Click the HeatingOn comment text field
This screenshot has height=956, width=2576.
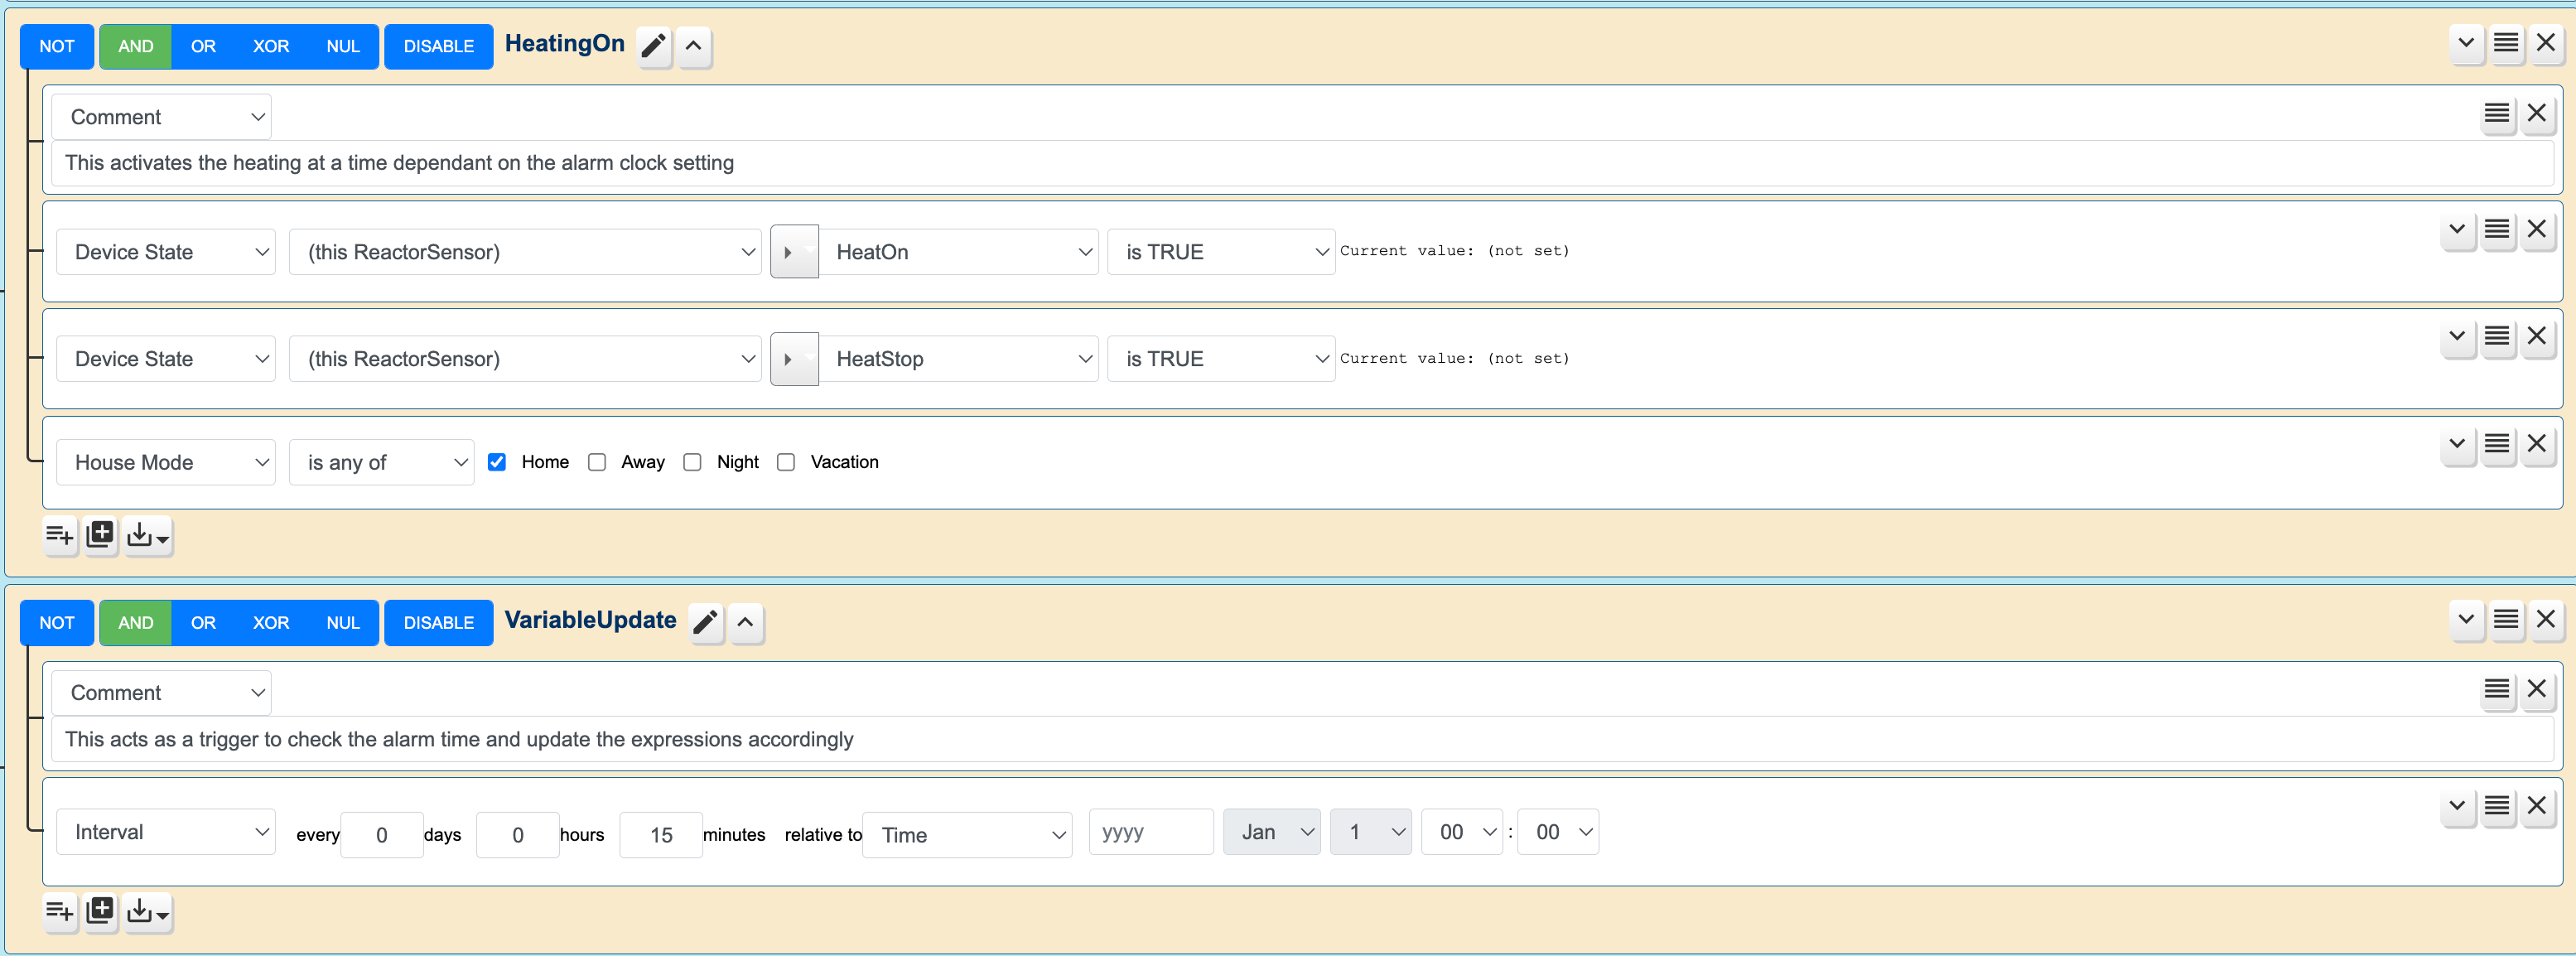click(1302, 163)
